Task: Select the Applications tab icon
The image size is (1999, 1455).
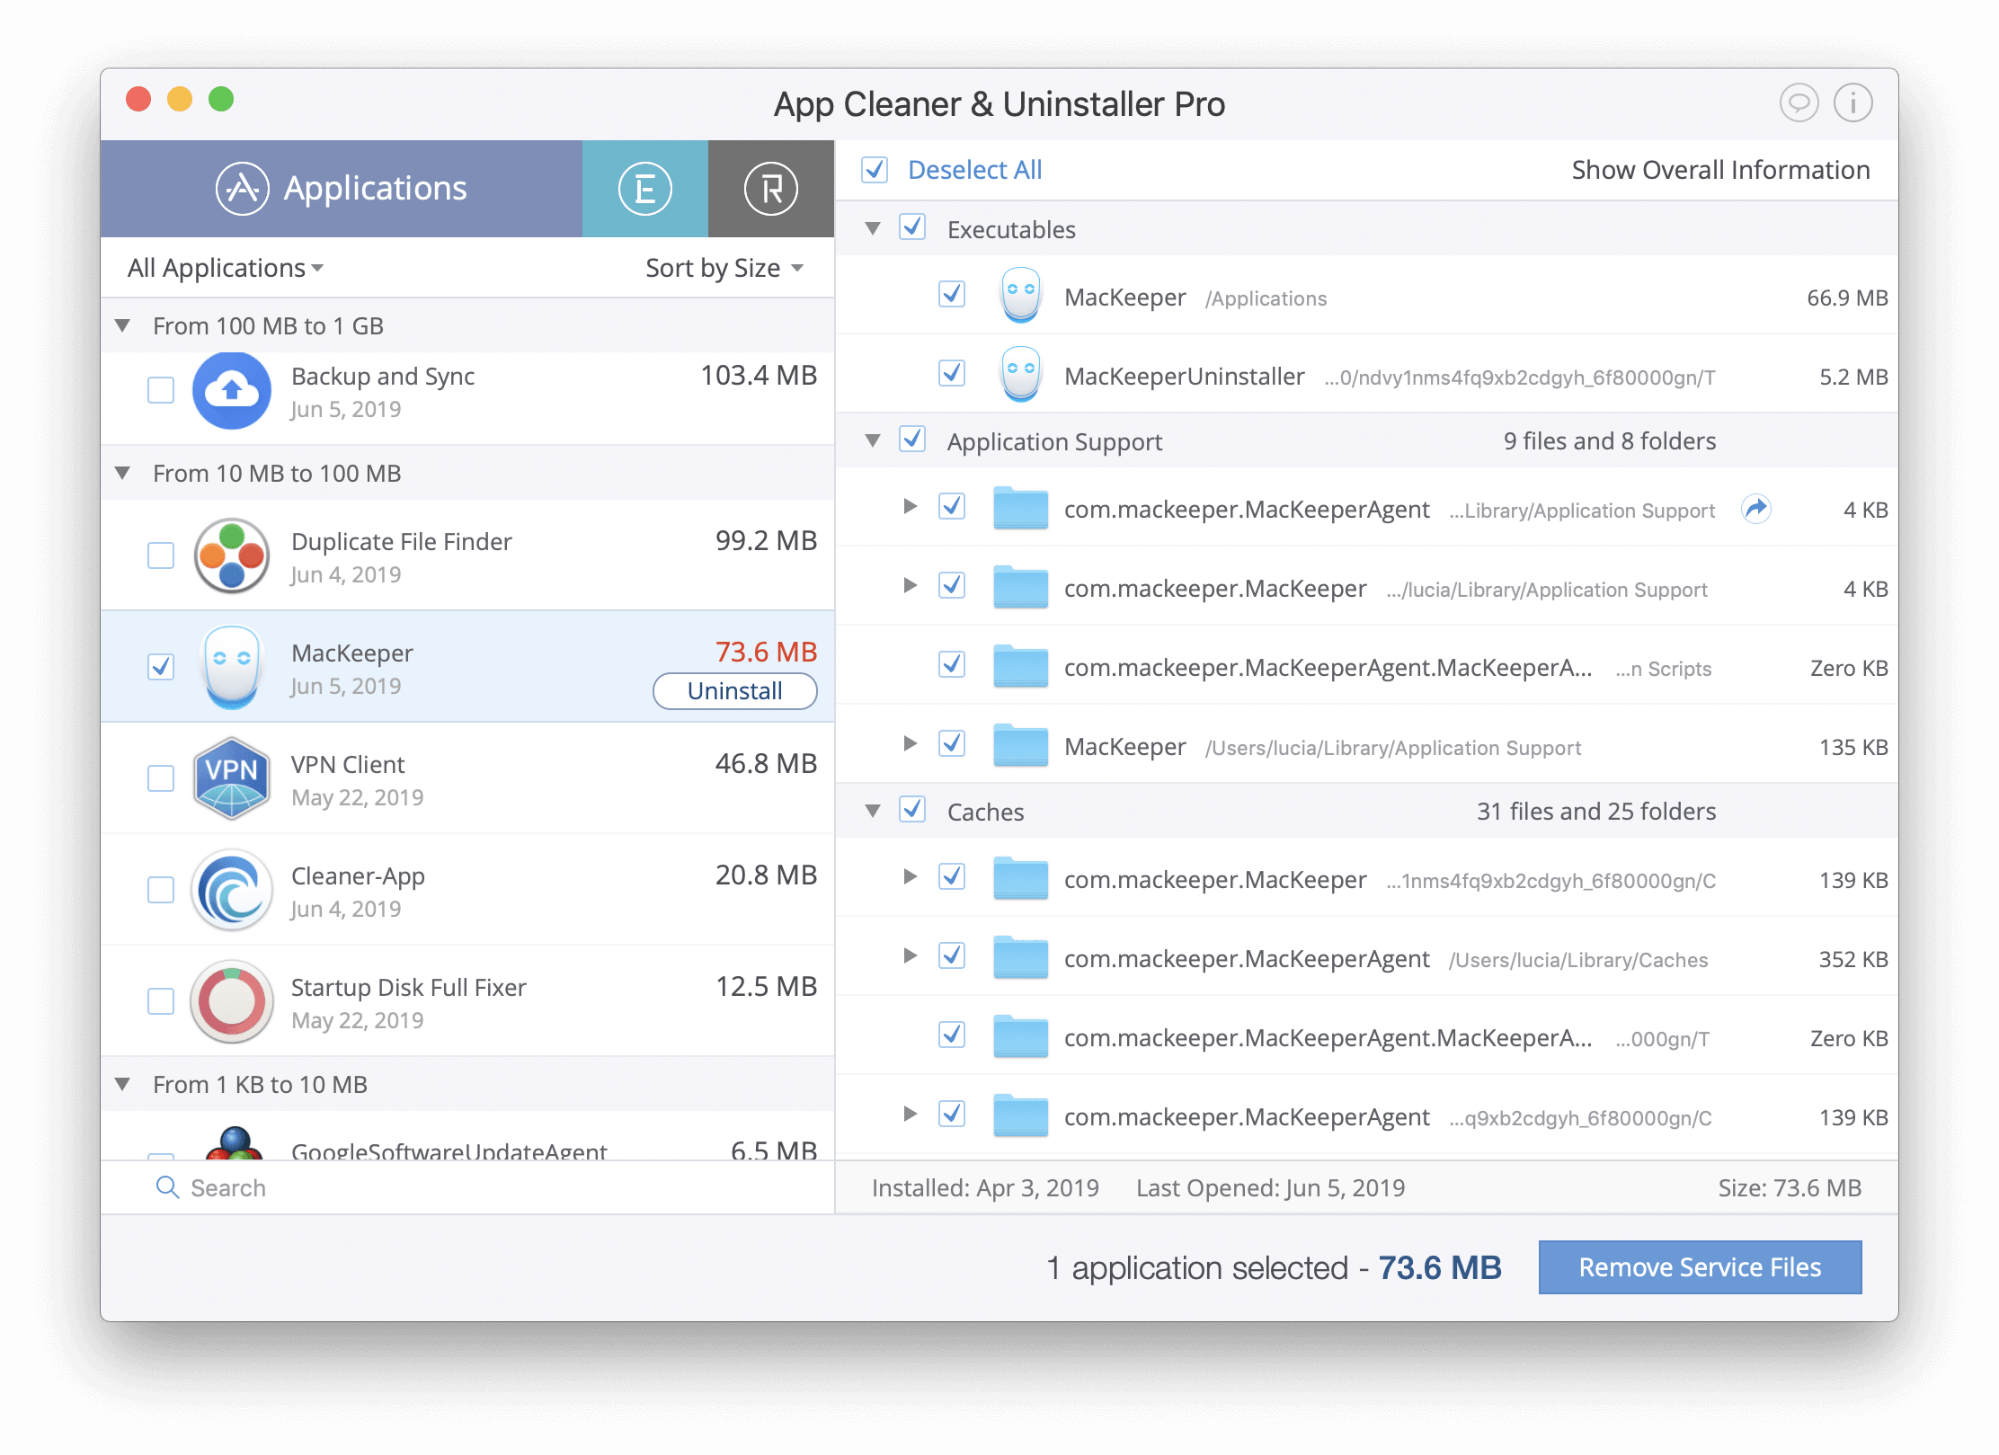Action: click(239, 188)
